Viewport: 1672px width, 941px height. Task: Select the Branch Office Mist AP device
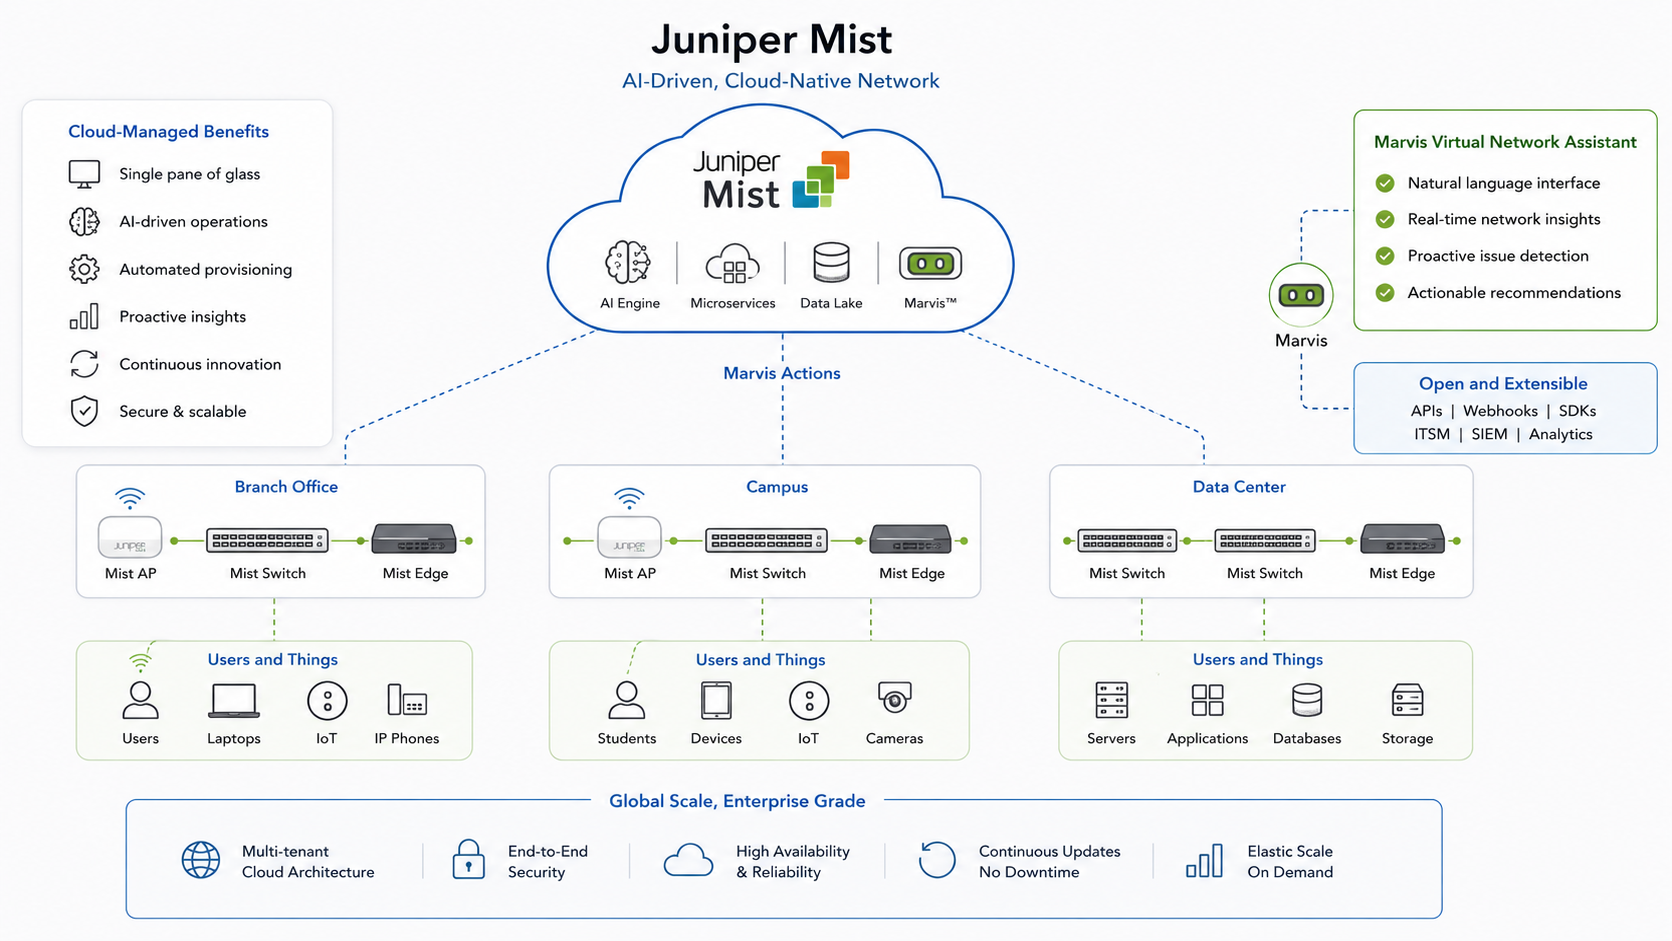[x=130, y=538]
